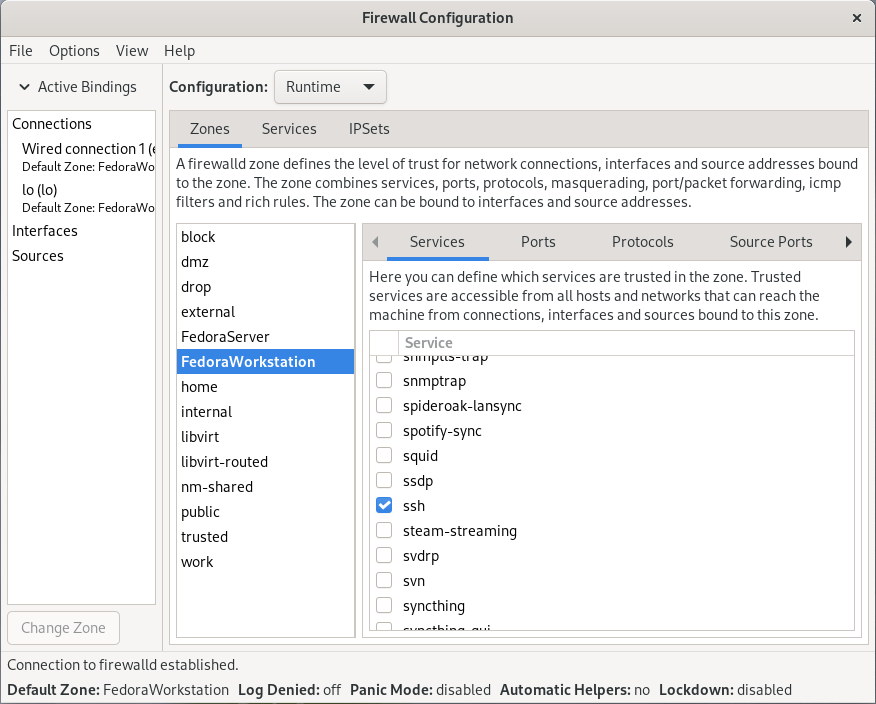Click the Service column header
The width and height of the screenshot is (876, 704).
click(626, 343)
